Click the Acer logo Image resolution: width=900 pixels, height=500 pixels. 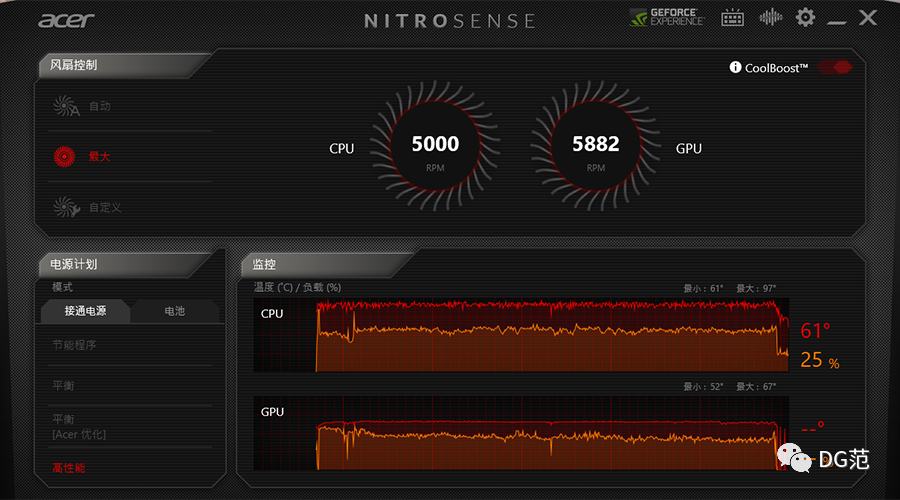(x=67, y=21)
